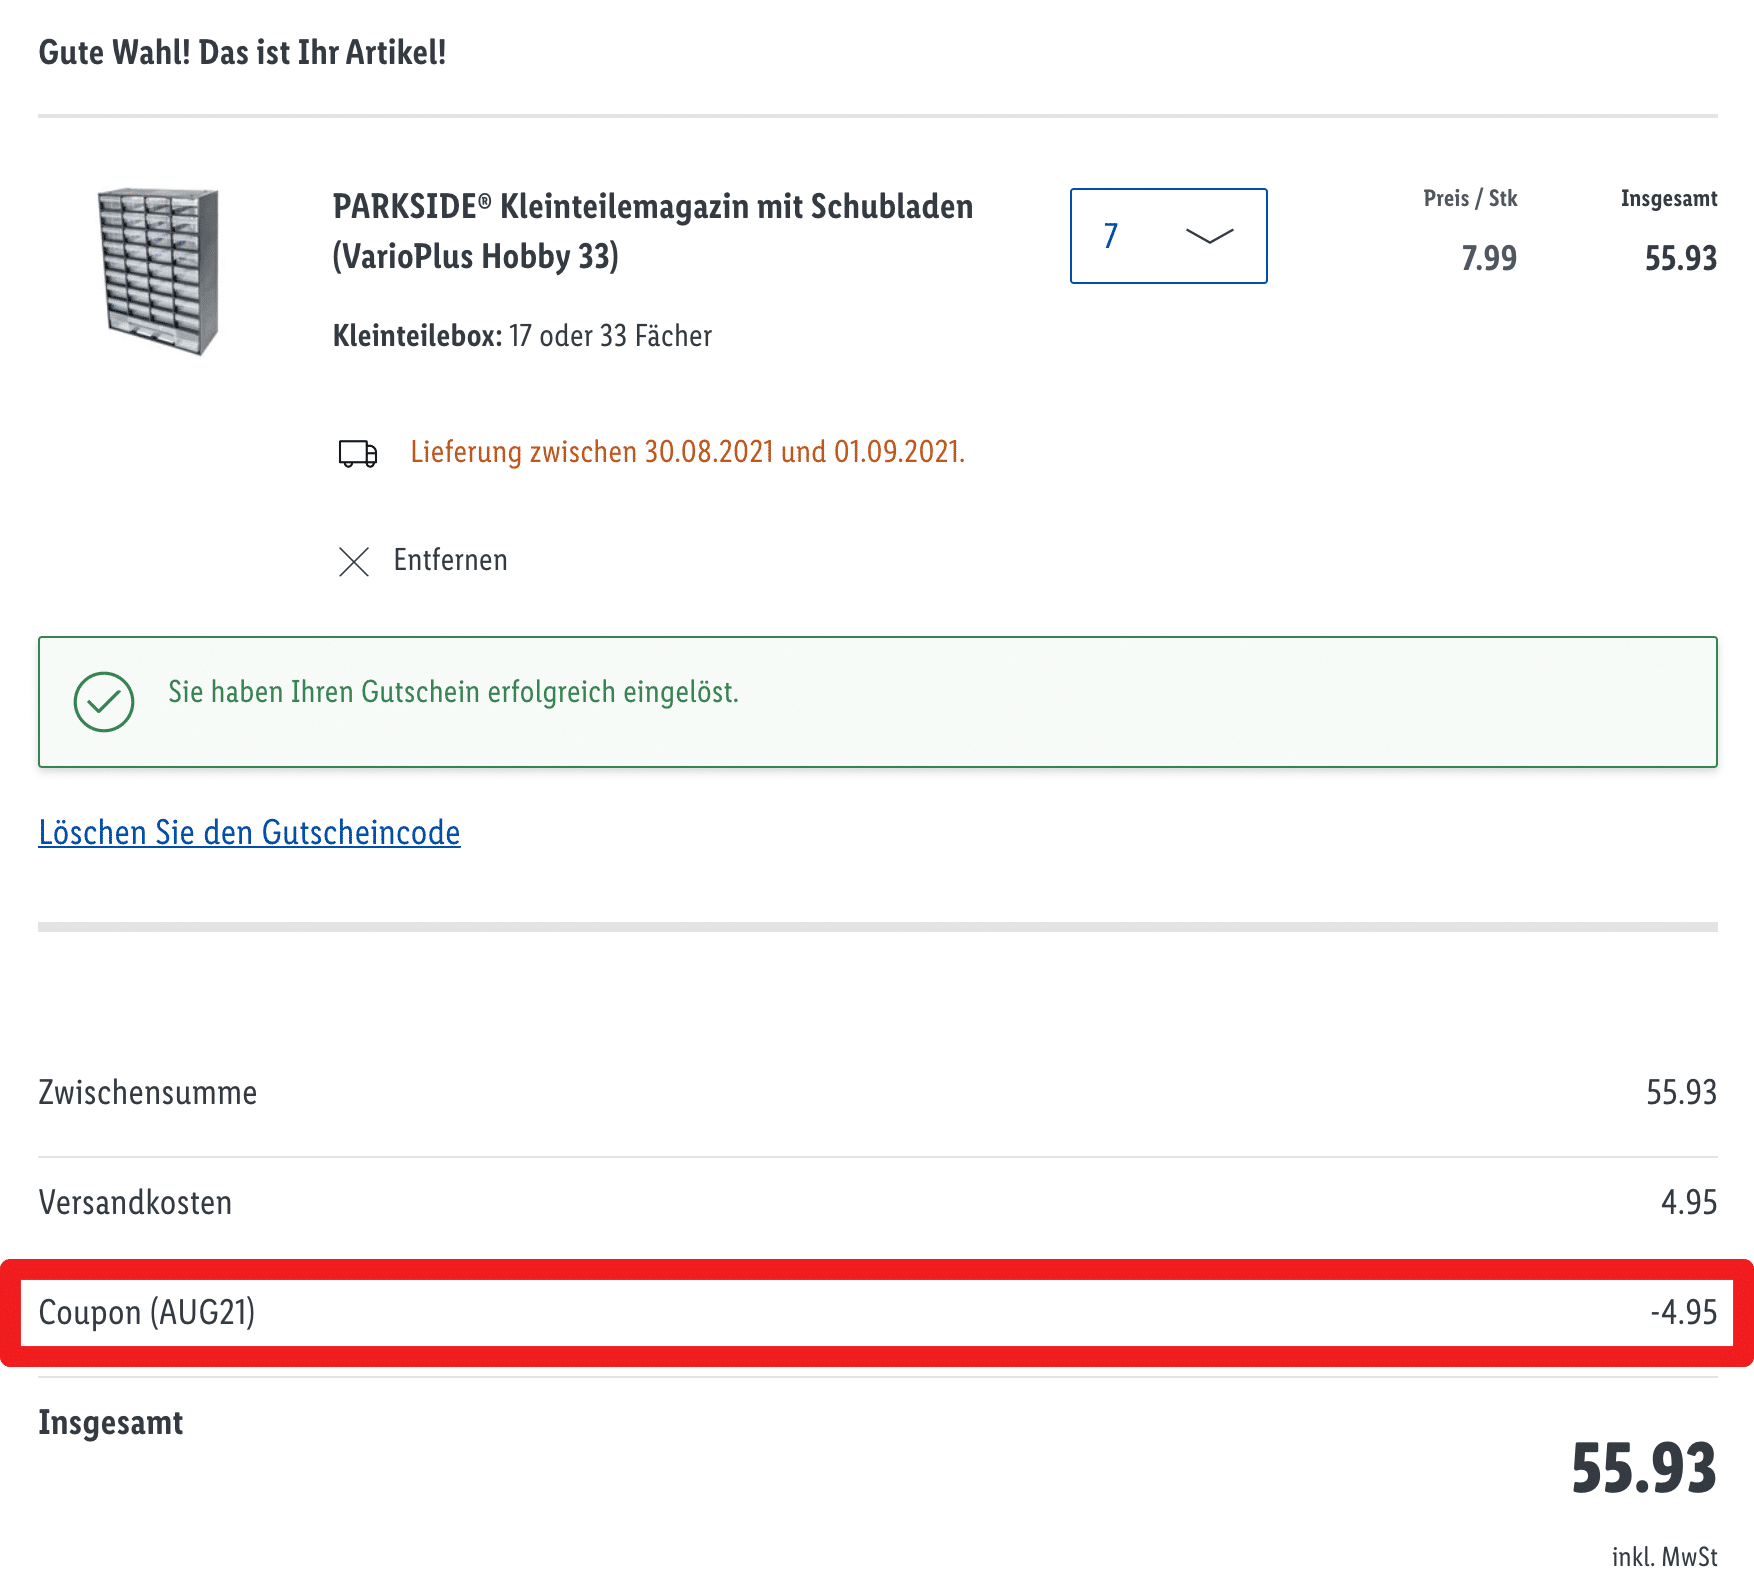Click the green checkmark success icon
This screenshot has width=1754, height=1596.
pos(104,702)
